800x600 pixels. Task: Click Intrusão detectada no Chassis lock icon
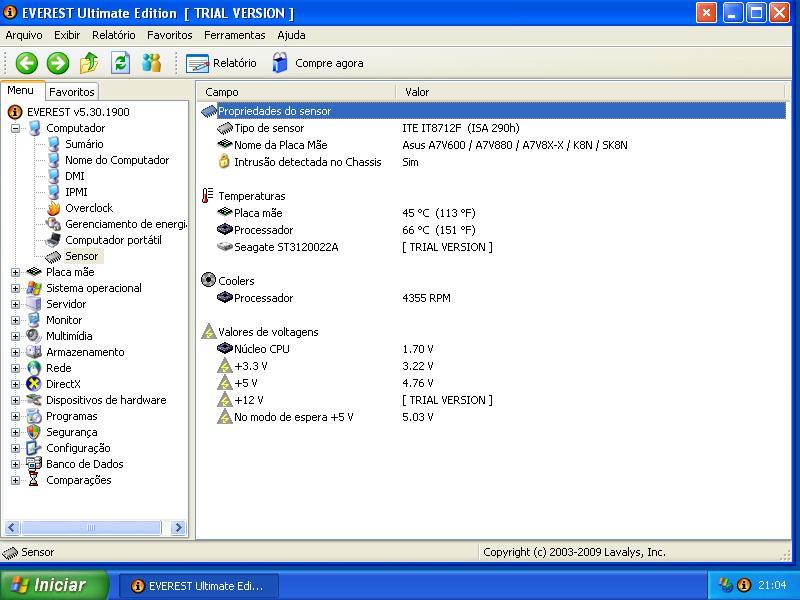click(x=224, y=162)
